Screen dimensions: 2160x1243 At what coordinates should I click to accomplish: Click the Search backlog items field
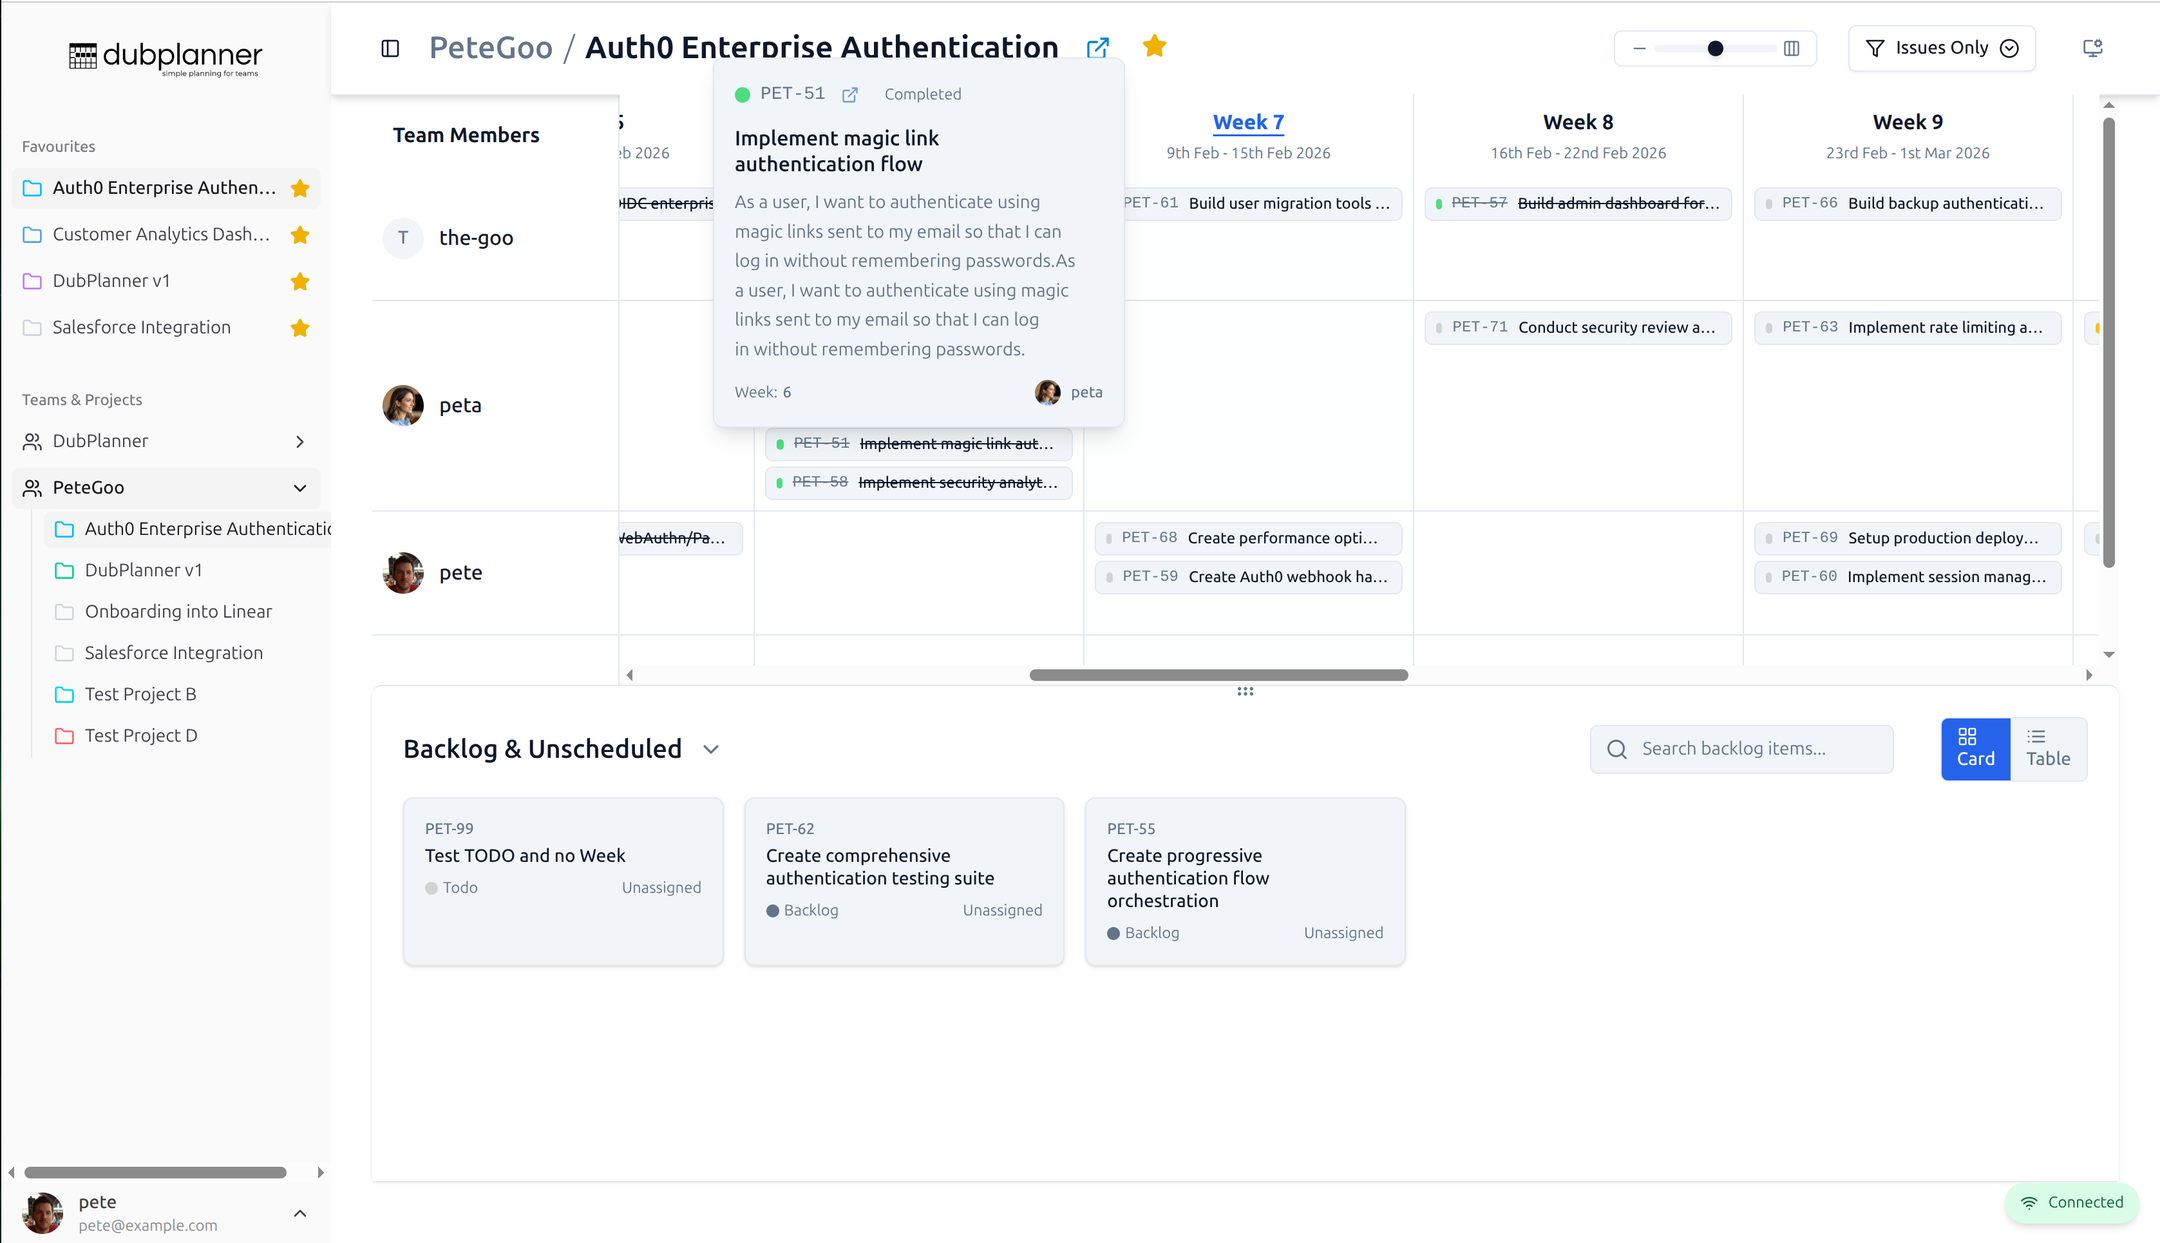(1760, 749)
